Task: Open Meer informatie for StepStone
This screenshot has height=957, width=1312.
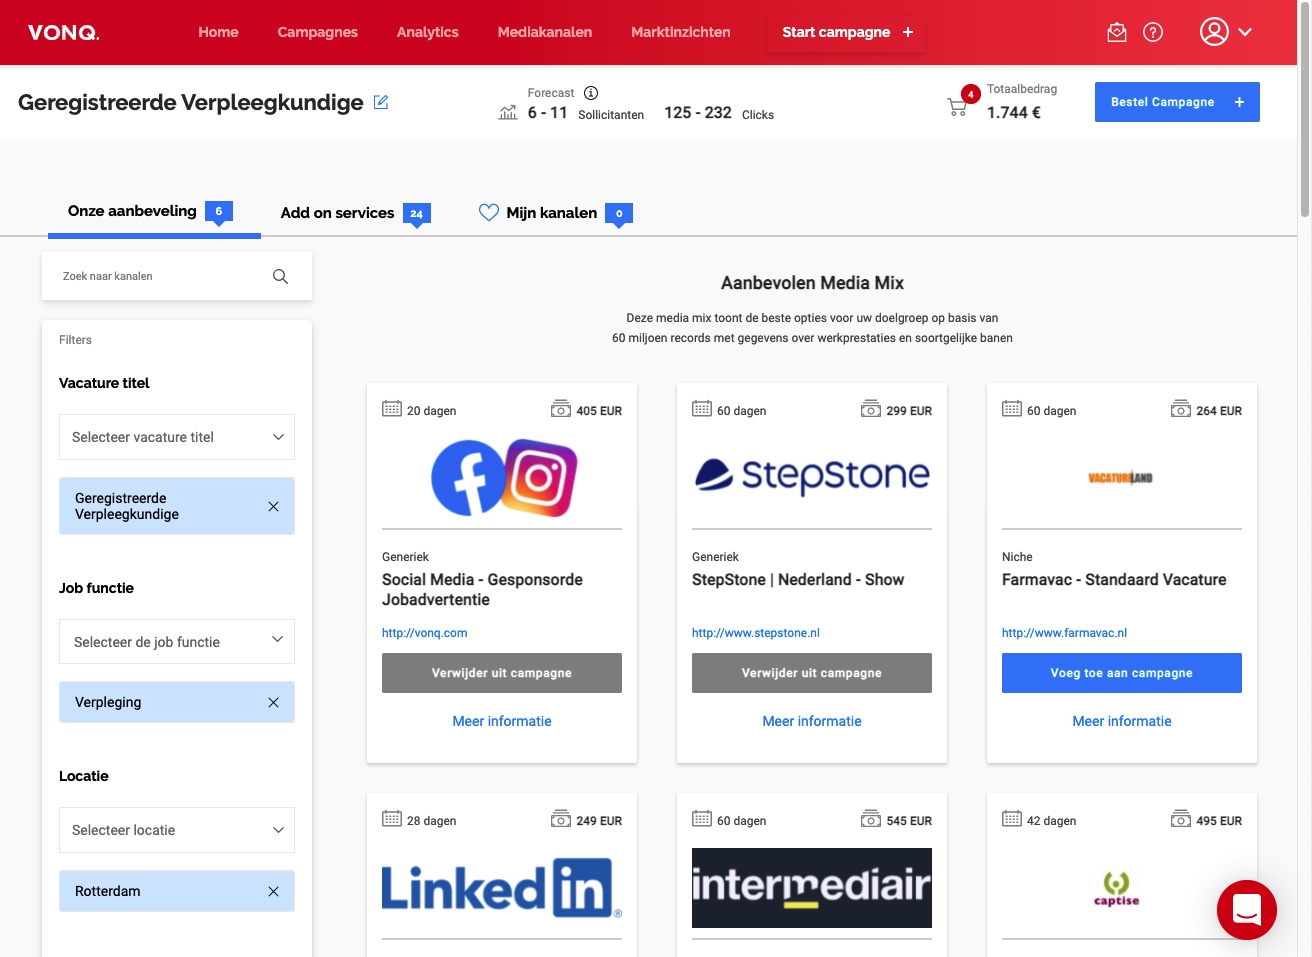Action: (812, 721)
